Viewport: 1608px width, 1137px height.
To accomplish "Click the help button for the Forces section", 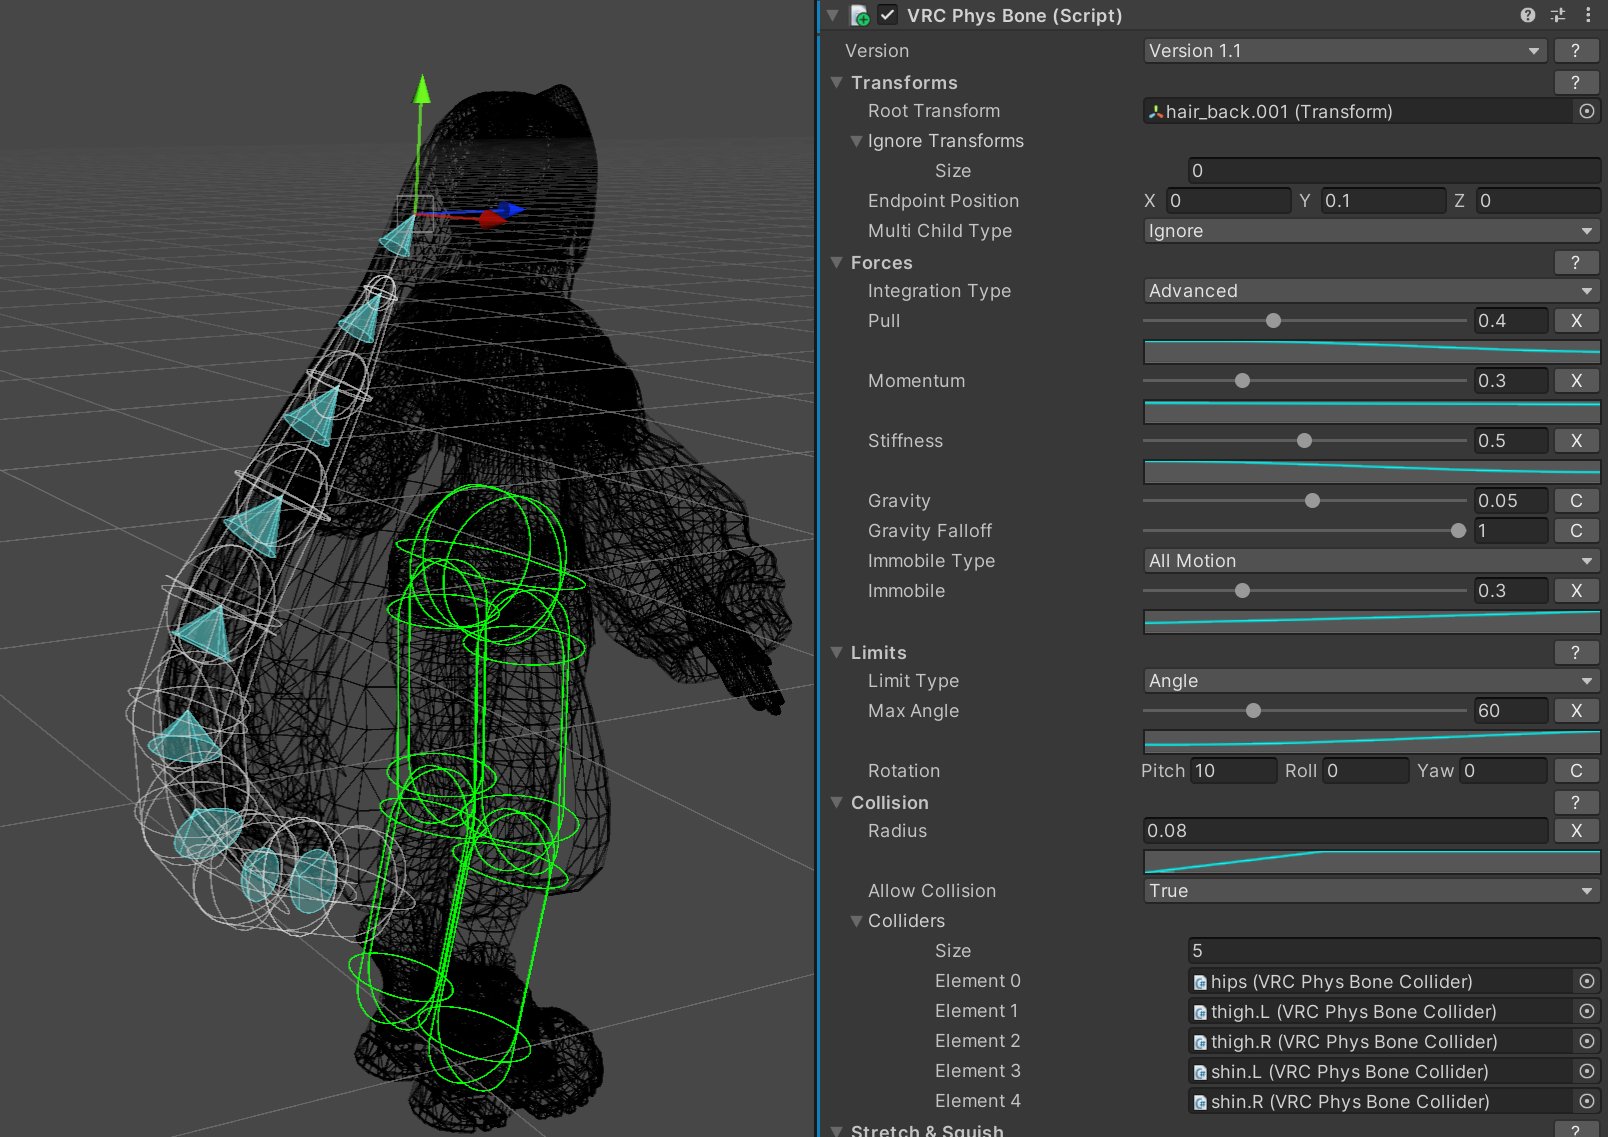I will [x=1576, y=262].
